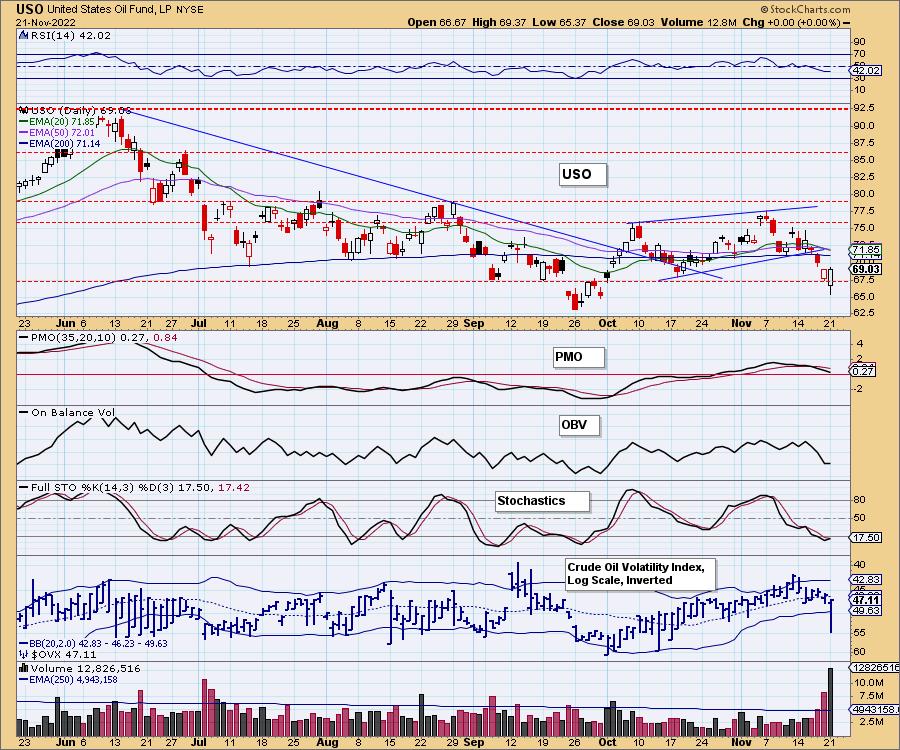Click the StockCharts.com watermark link

[805, 9]
